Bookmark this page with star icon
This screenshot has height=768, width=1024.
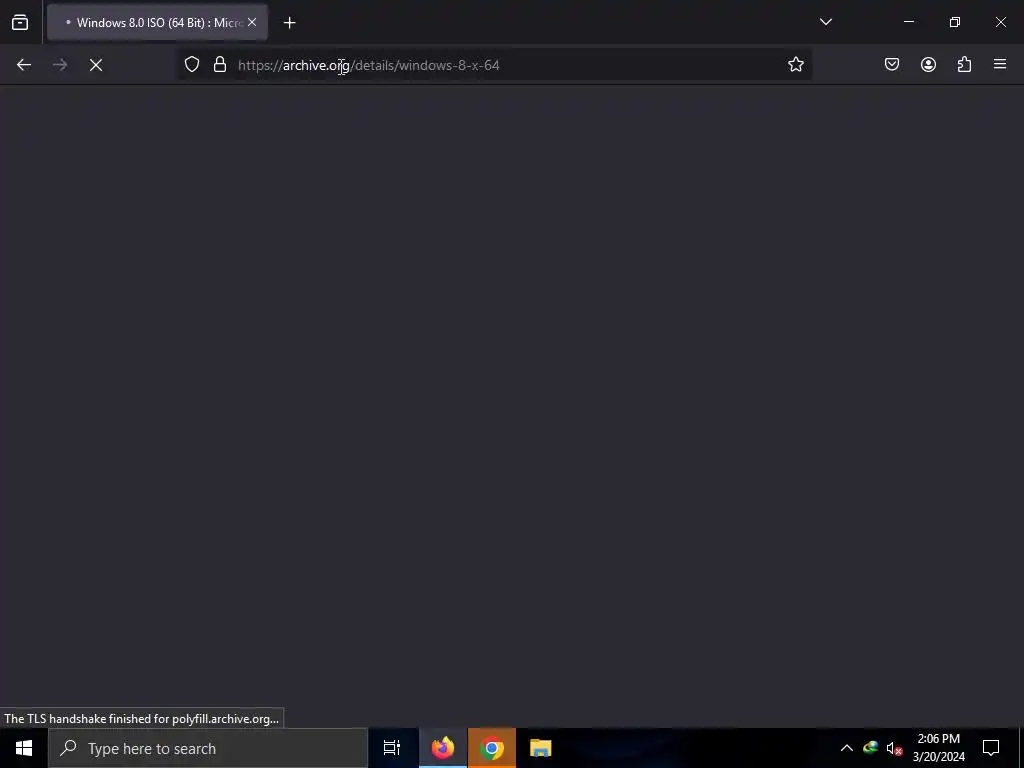(x=795, y=65)
